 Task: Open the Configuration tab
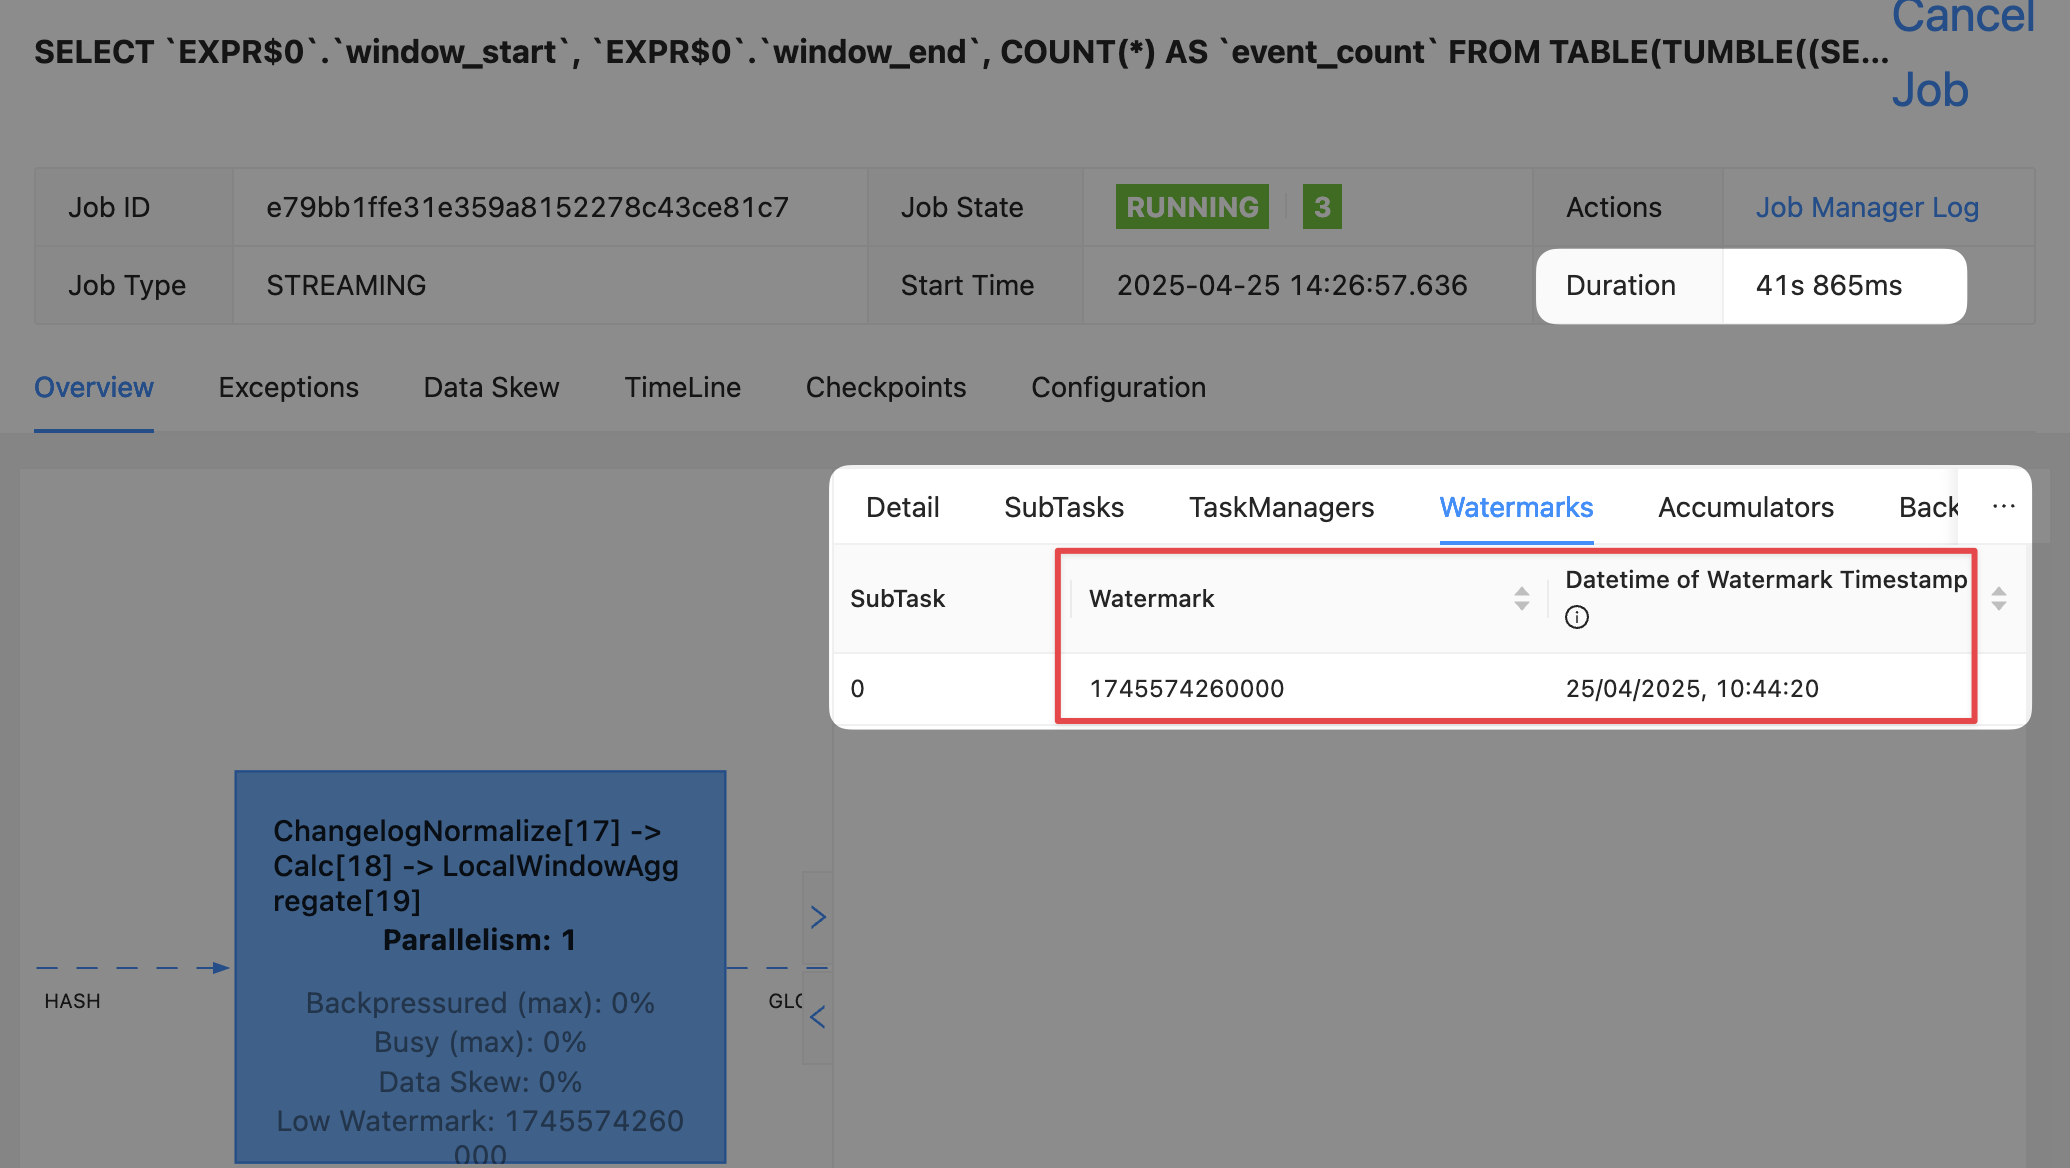1118,387
